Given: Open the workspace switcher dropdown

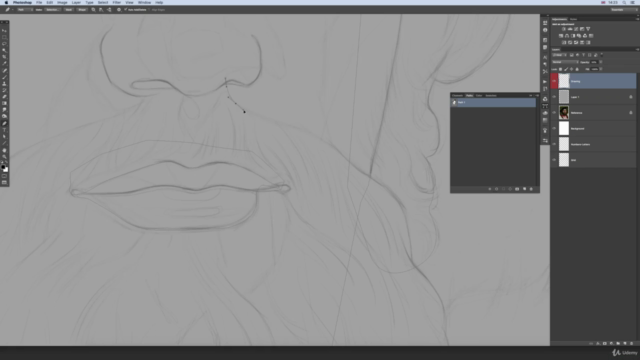Looking at the screenshot, I should 623,9.
